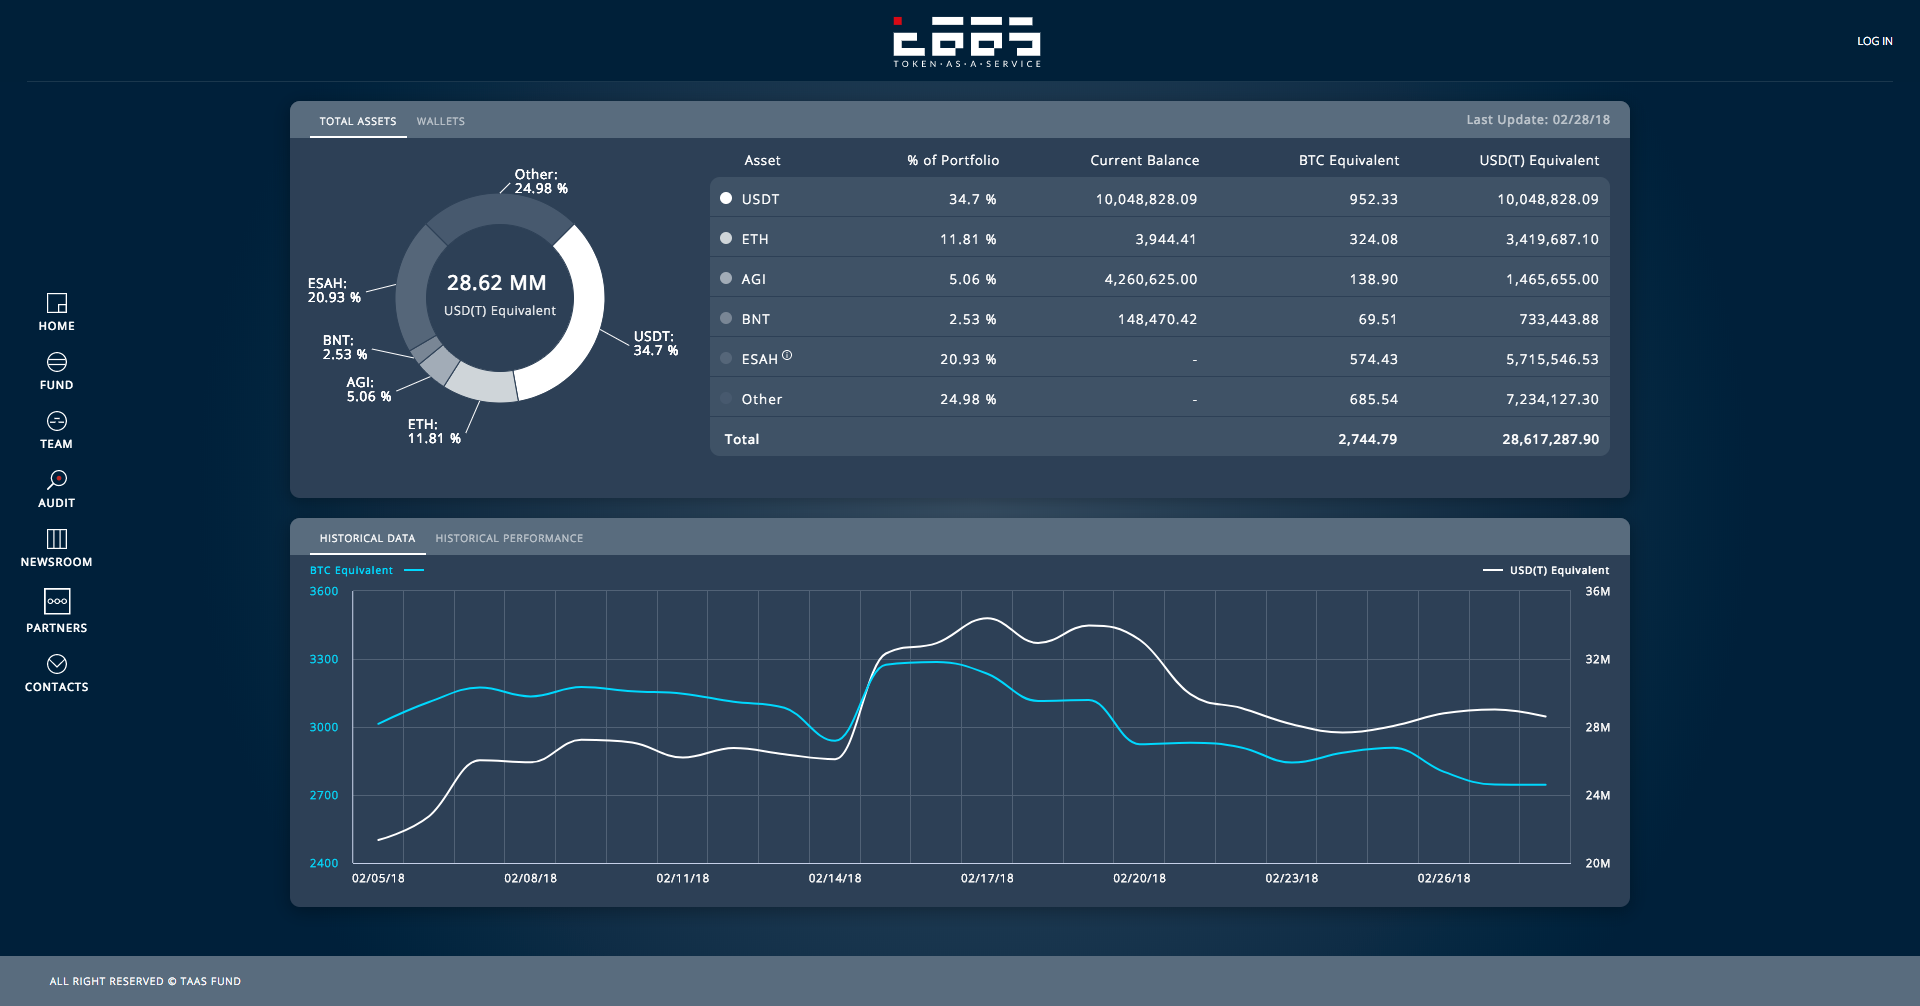Toggle the USD(T) Equivalent chart legend

[x=1546, y=570]
